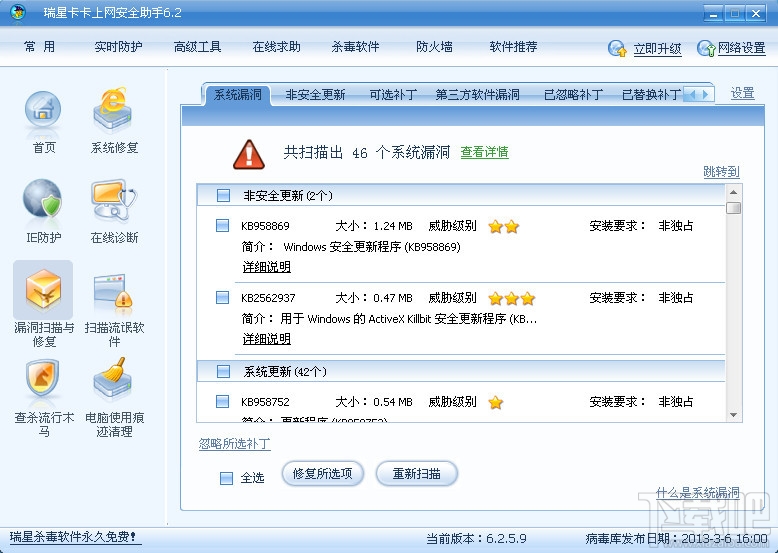Check the 非安全更新 (2个) group checkbox
This screenshot has height=553, width=778.
pos(223,195)
